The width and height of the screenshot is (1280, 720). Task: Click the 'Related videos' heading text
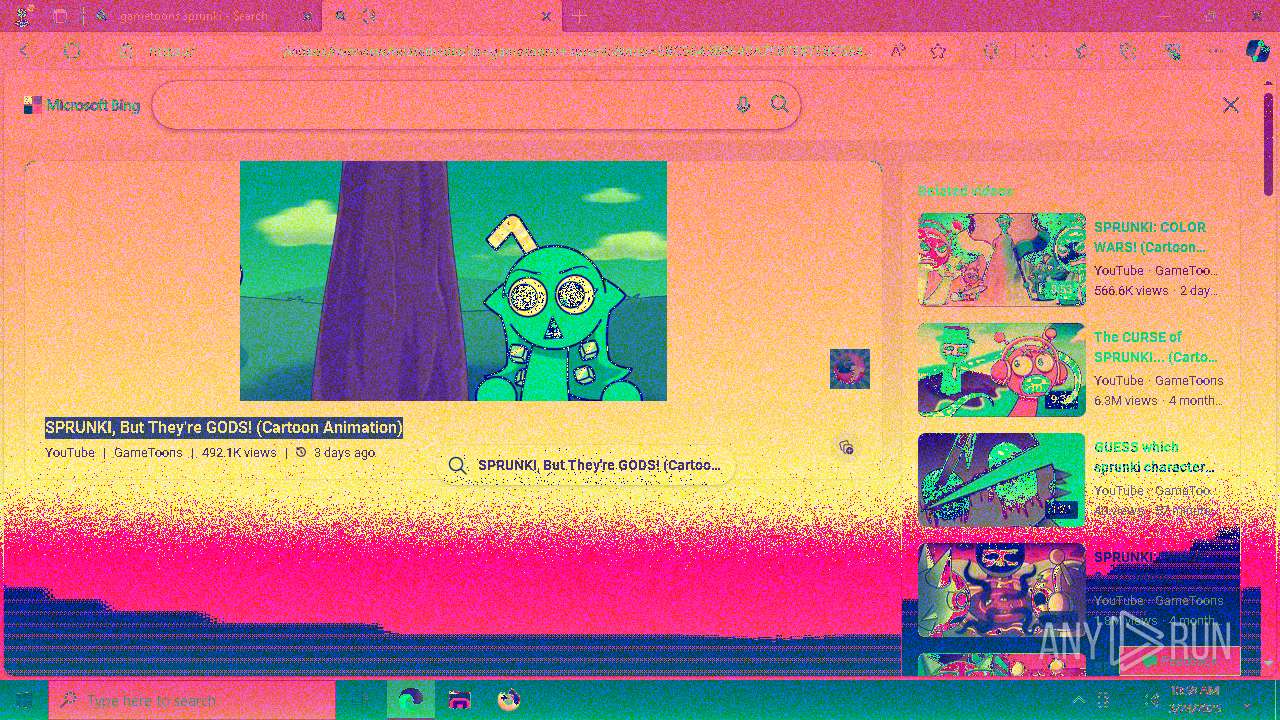pos(966,191)
